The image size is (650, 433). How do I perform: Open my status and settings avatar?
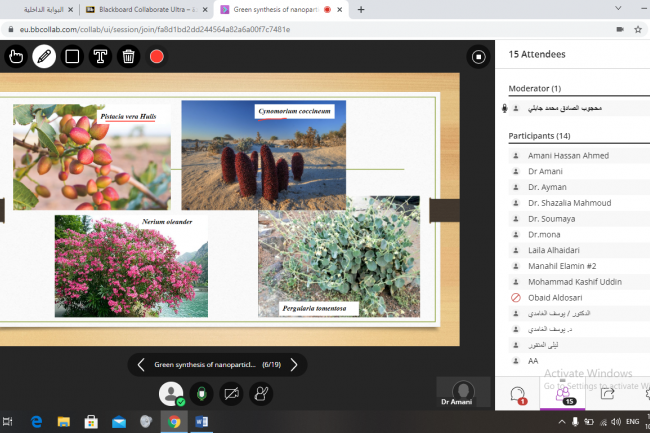[x=171, y=394]
